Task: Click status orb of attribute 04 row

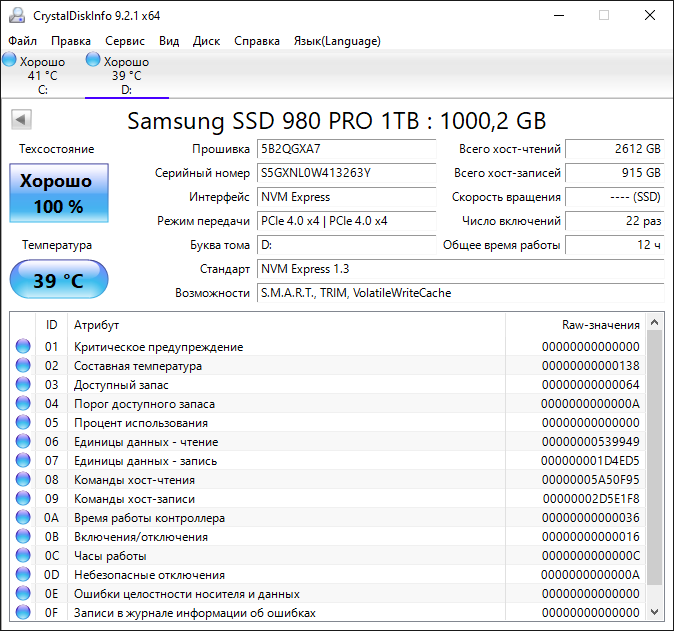Action: click(23, 404)
